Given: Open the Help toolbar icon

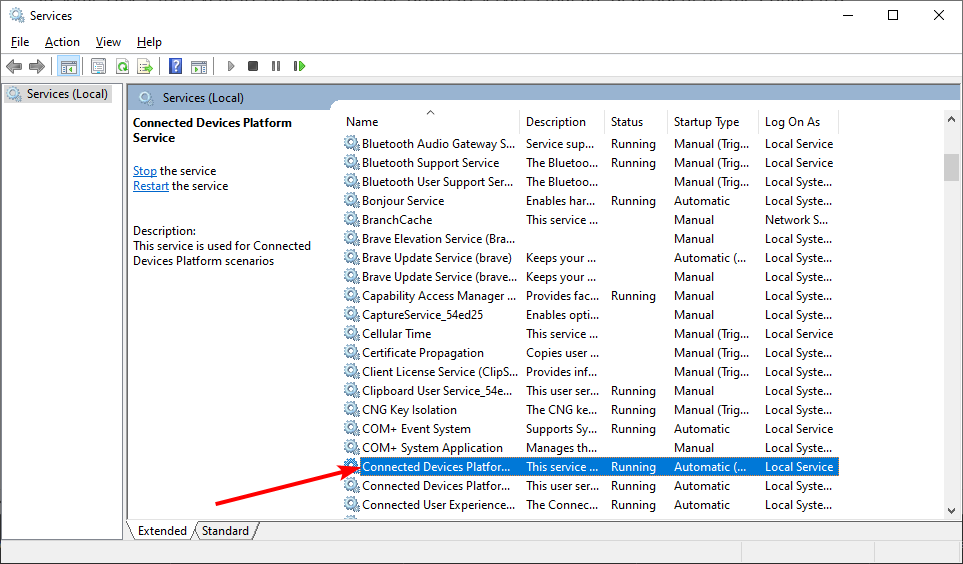Looking at the screenshot, I should point(176,66).
